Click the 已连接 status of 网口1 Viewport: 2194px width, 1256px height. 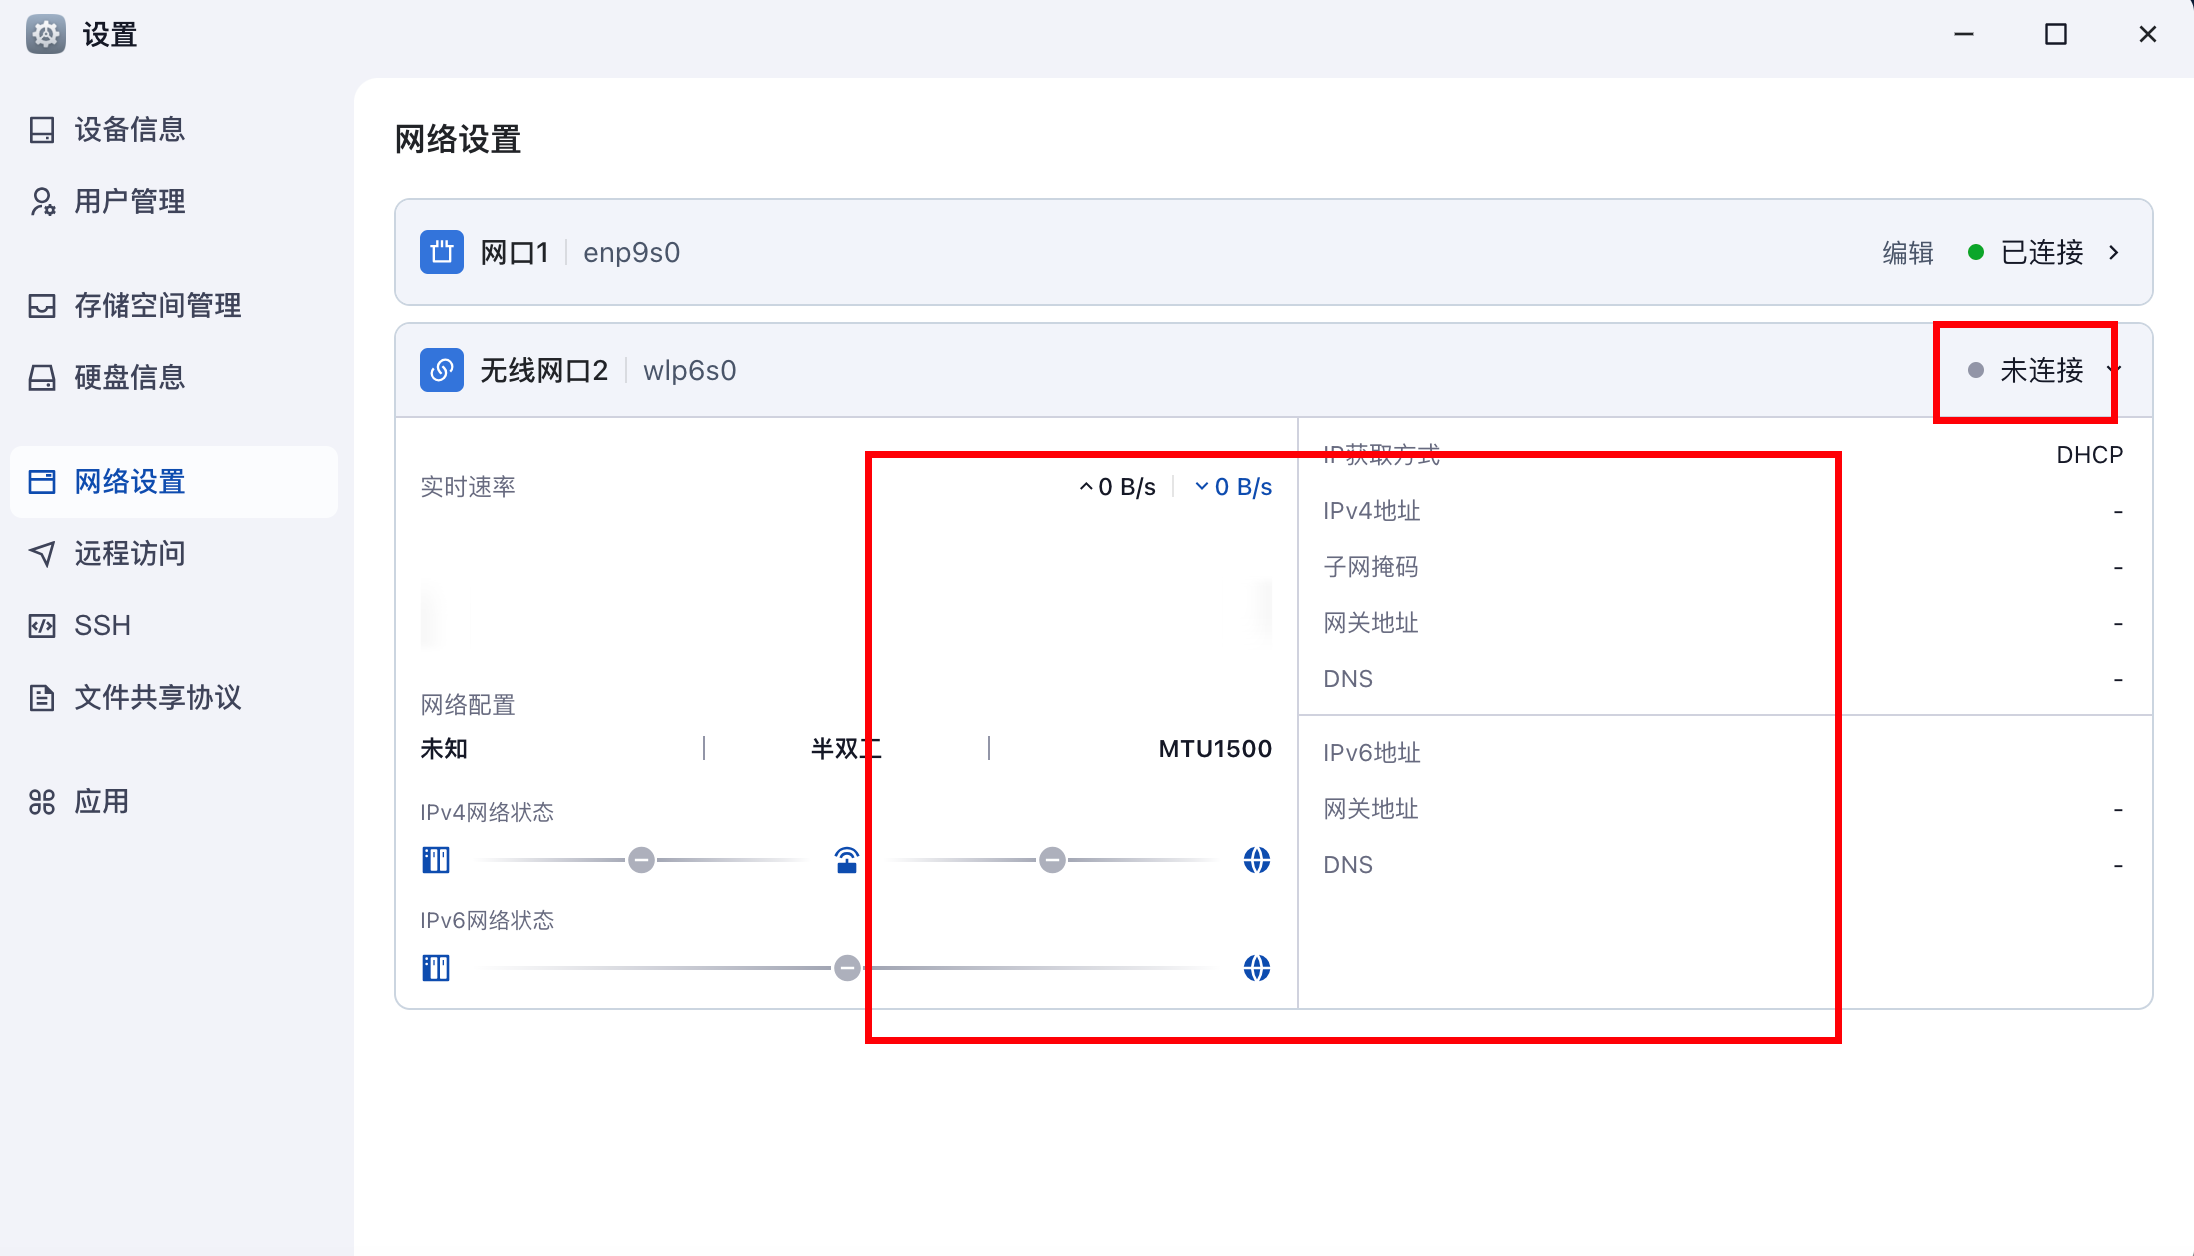[x=2025, y=253]
